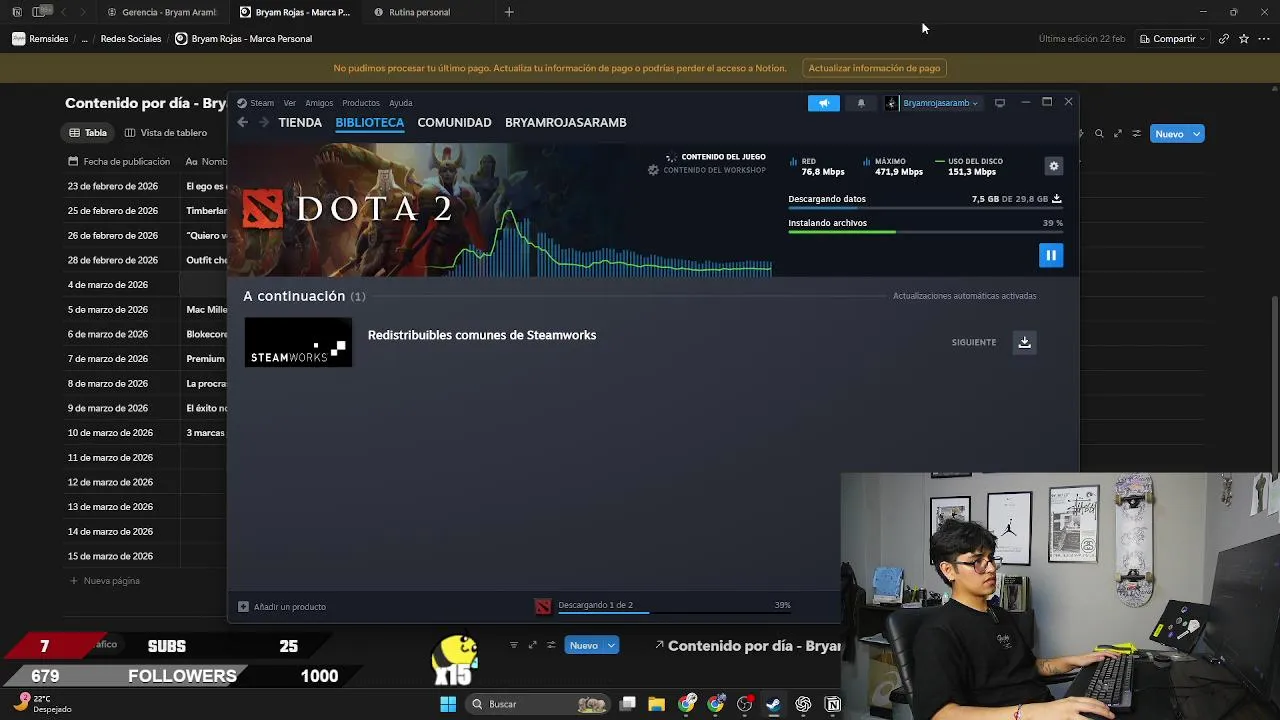Image resolution: width=1280 pixels, height=720 pixels.
Task: Open the weather widget showing 22°C
Action: [x=44, y=704]
